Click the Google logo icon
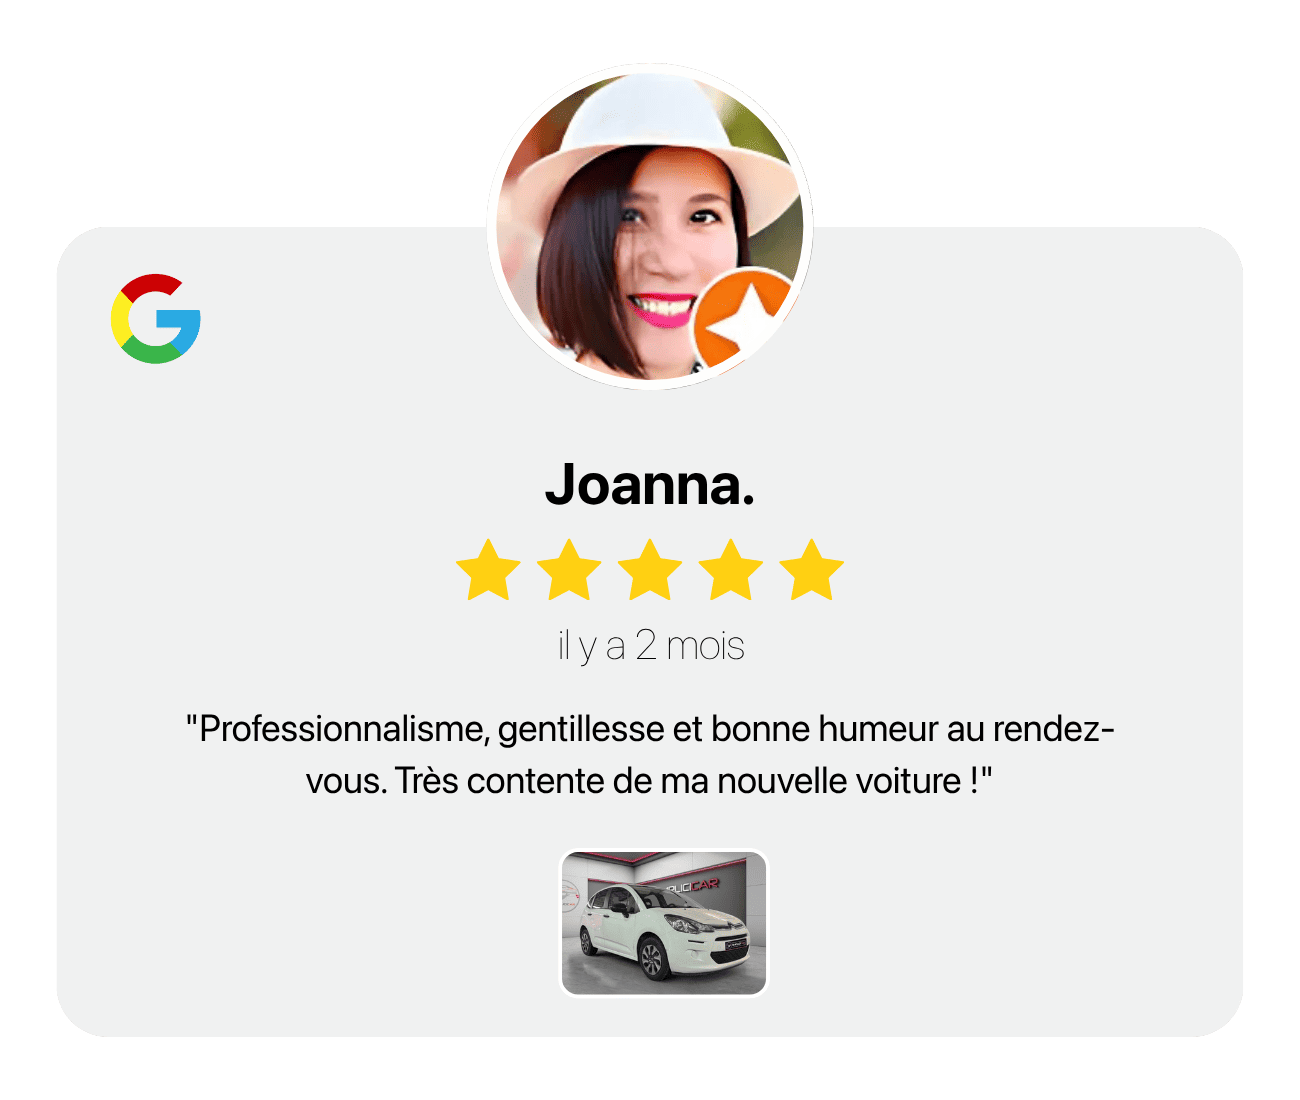Screen dimensions: 1300x1100 (156, 318)
